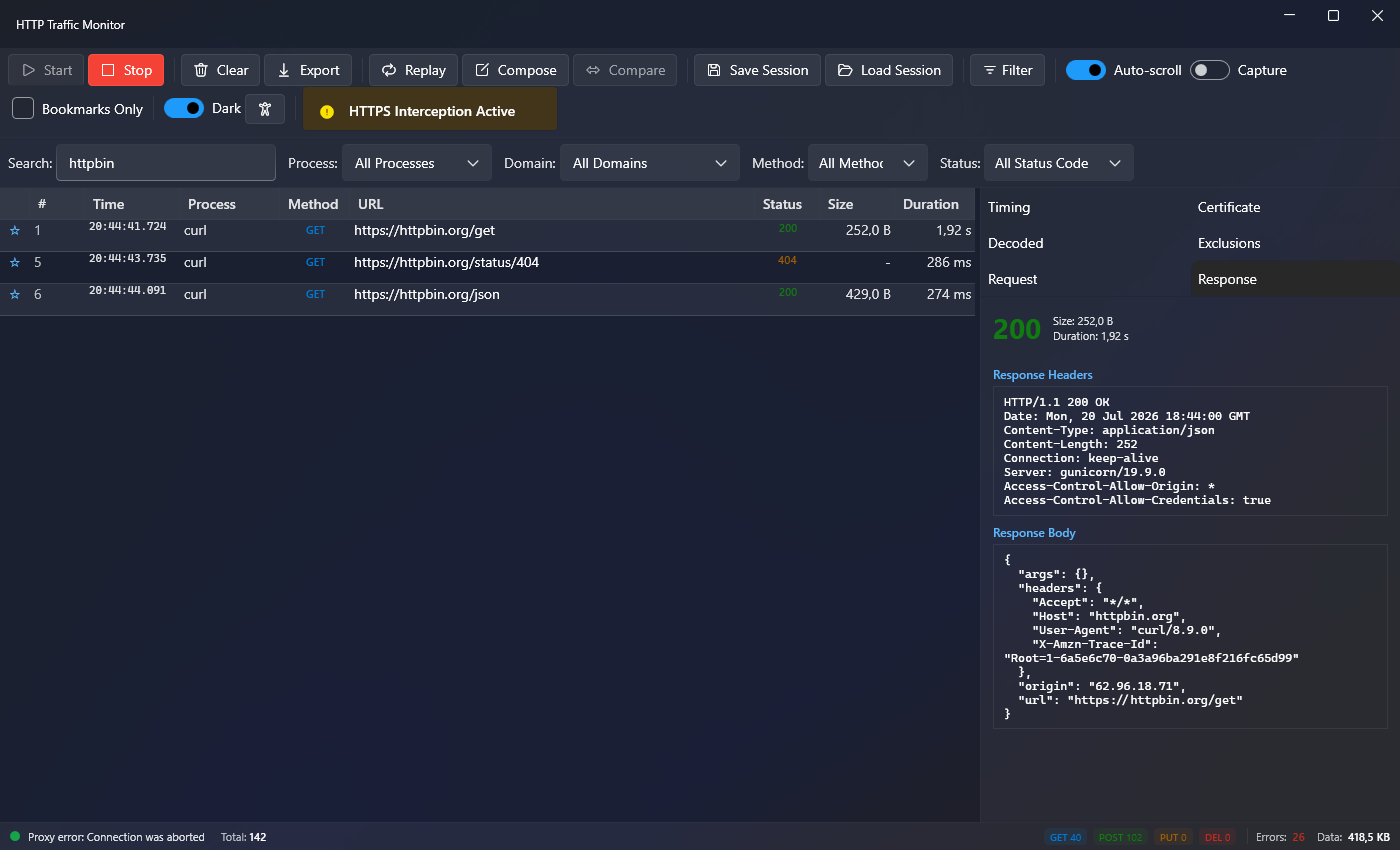Open the Compose request tool
Viewport: 1400px width, 850px height.
click(x=515, y=70)
